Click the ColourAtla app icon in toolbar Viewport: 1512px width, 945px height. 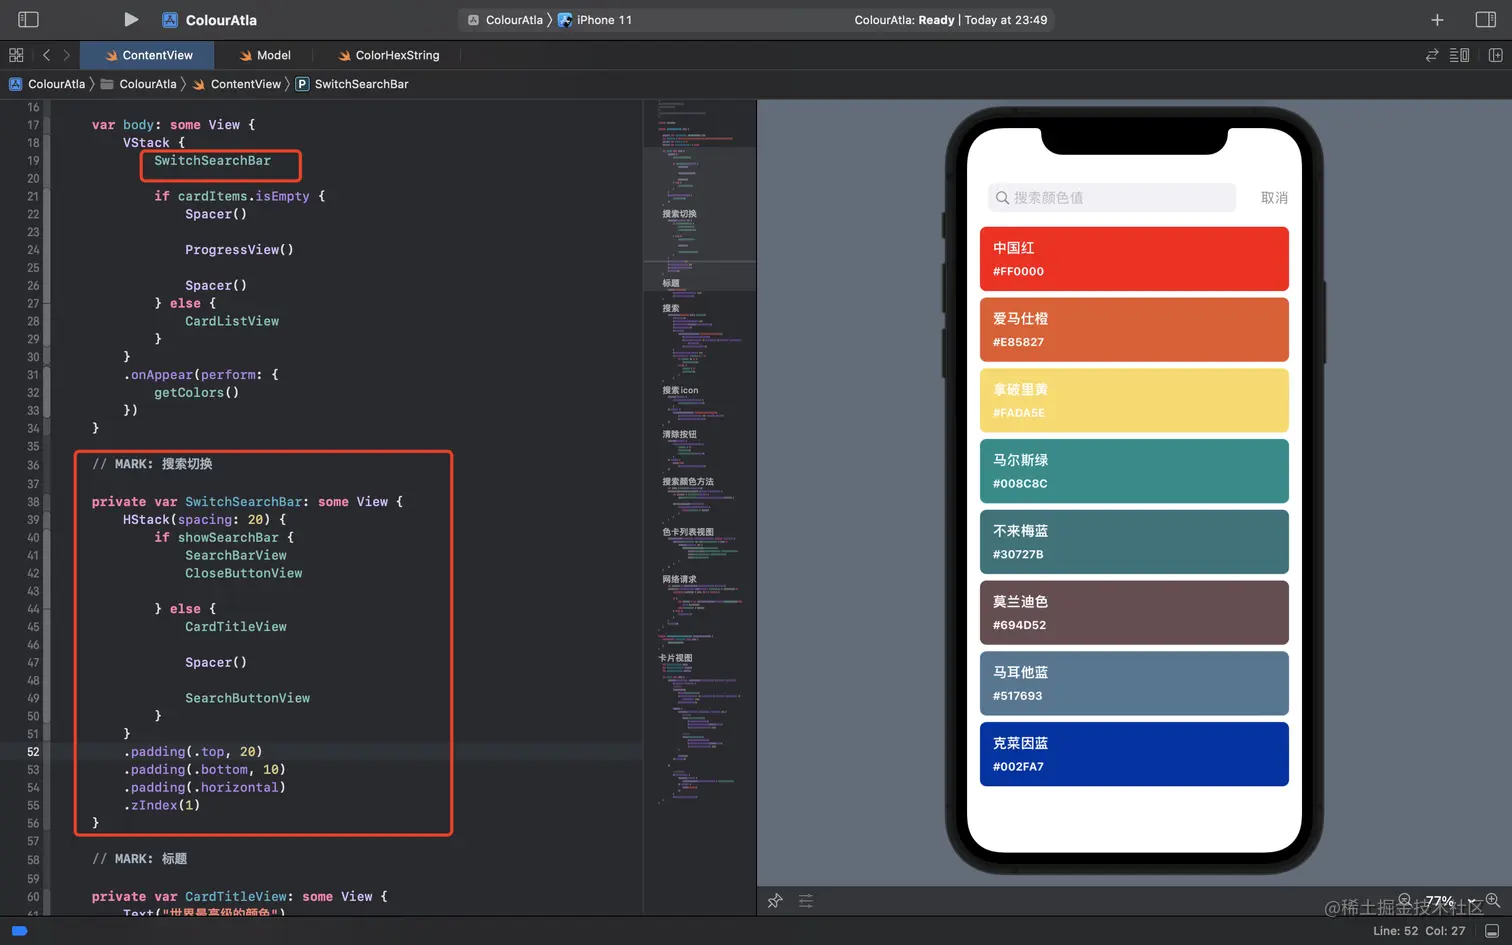point(170,19)
